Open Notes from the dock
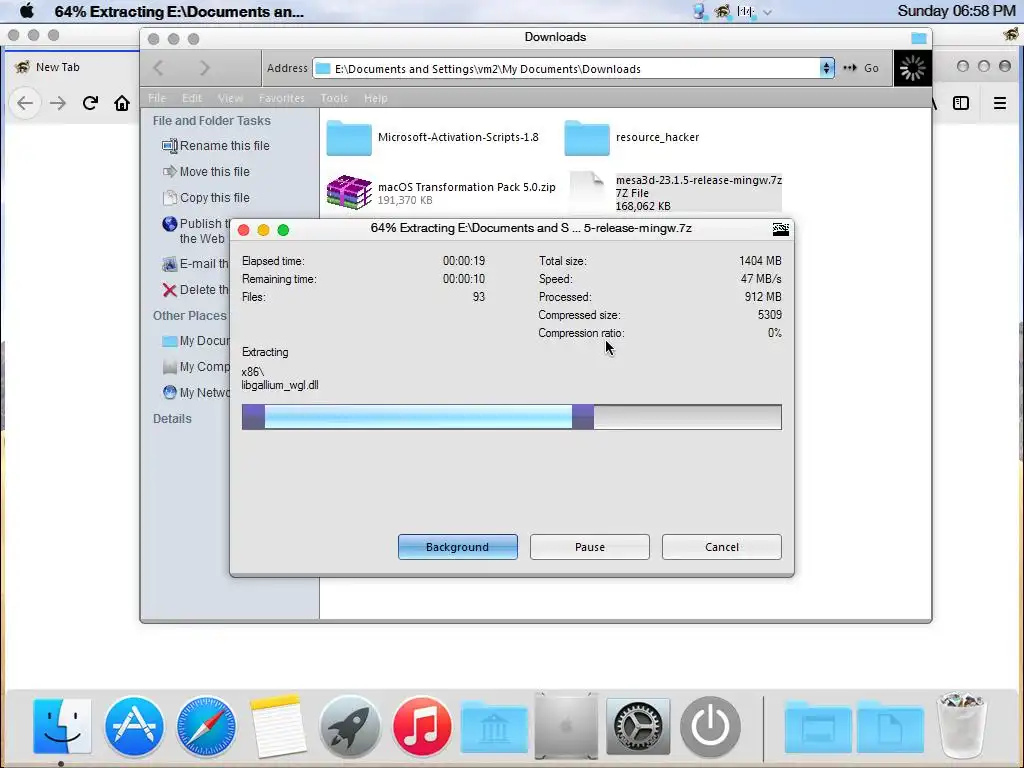This screenshot has width=1024, height=768. point(278,726)
